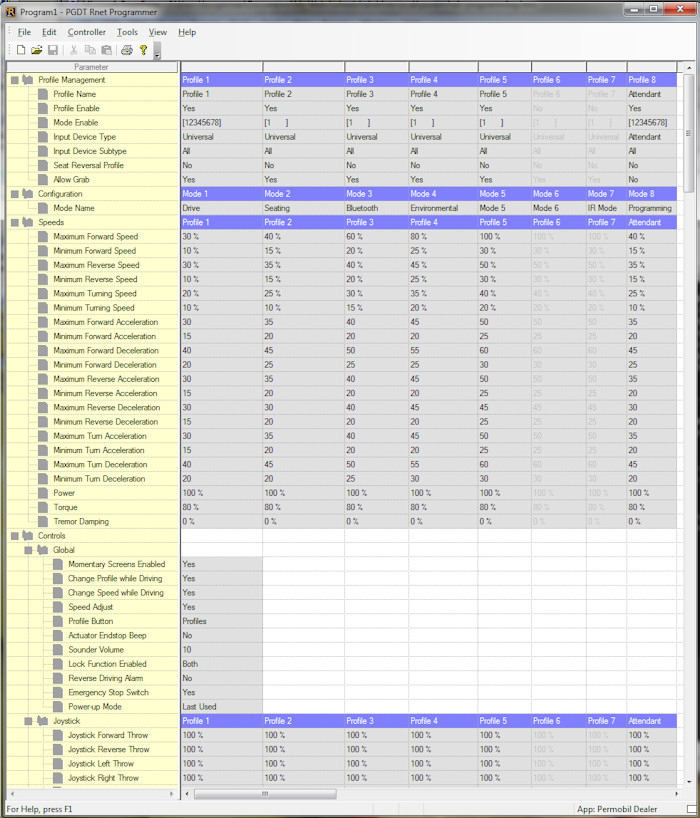
Task: Select the Profile 3 speeds column header
Action: click(x=376, y=222)
